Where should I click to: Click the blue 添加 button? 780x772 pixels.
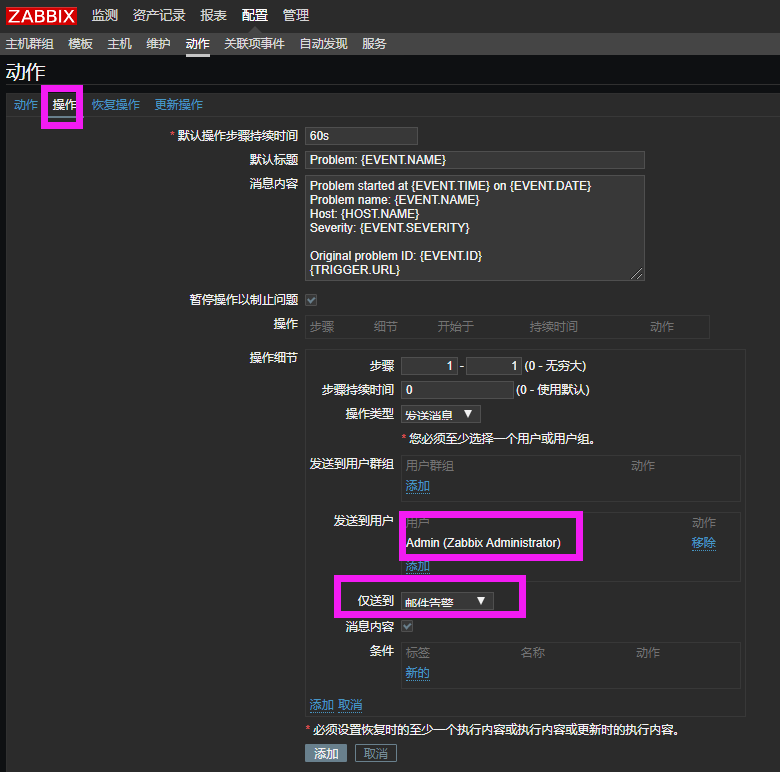coord(326,753)
